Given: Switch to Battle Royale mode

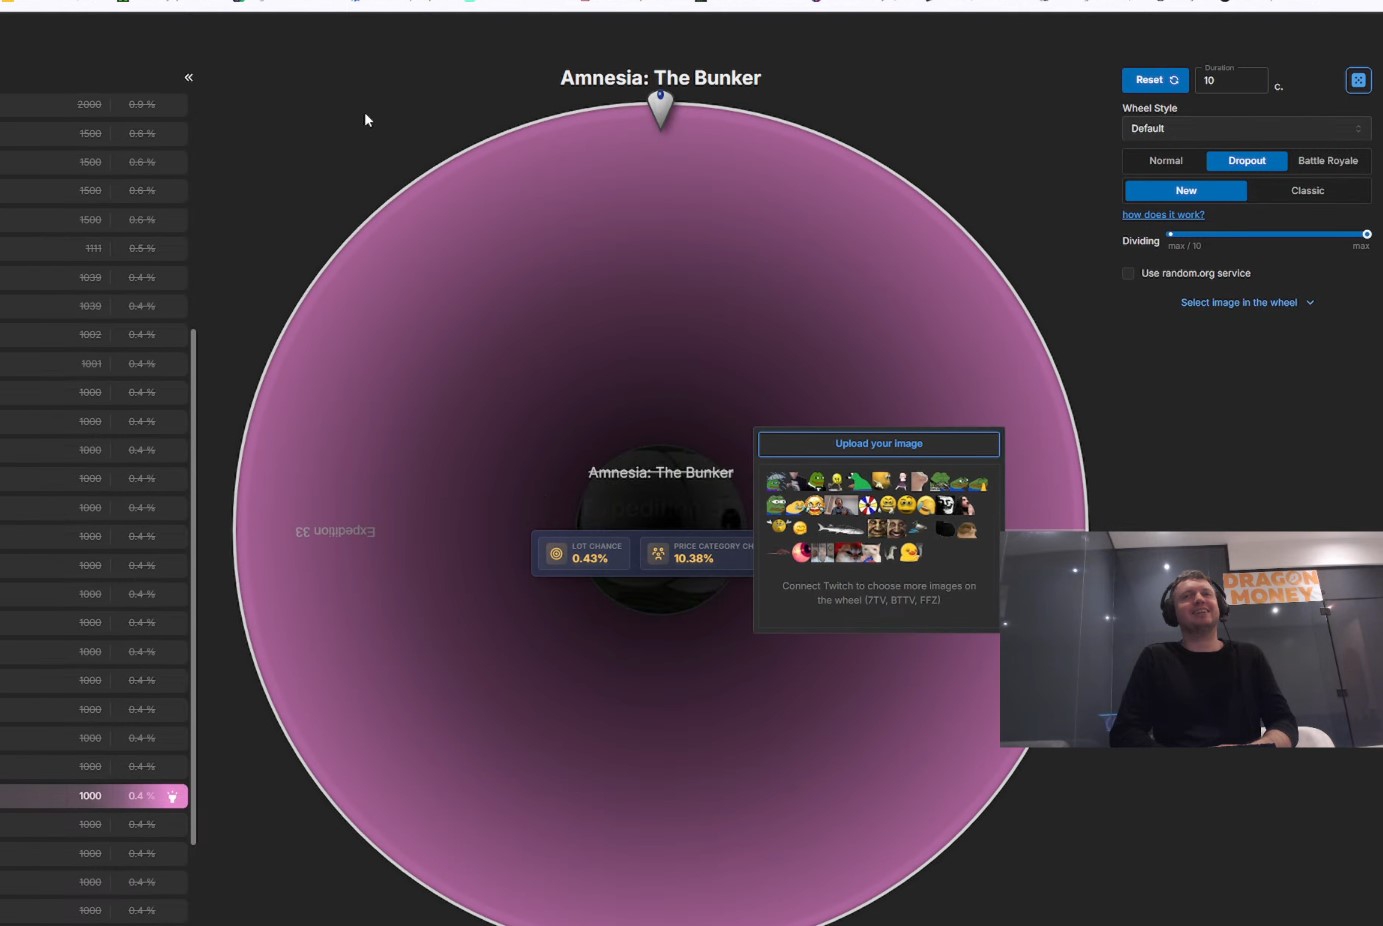Looking at the screenshot, I should [1328, 161].
